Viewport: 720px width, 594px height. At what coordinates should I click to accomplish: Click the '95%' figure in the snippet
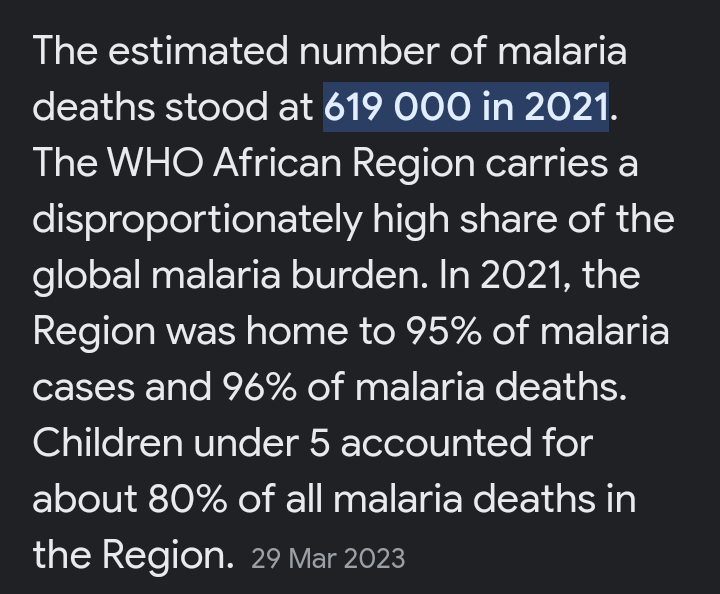pos(444,331)
